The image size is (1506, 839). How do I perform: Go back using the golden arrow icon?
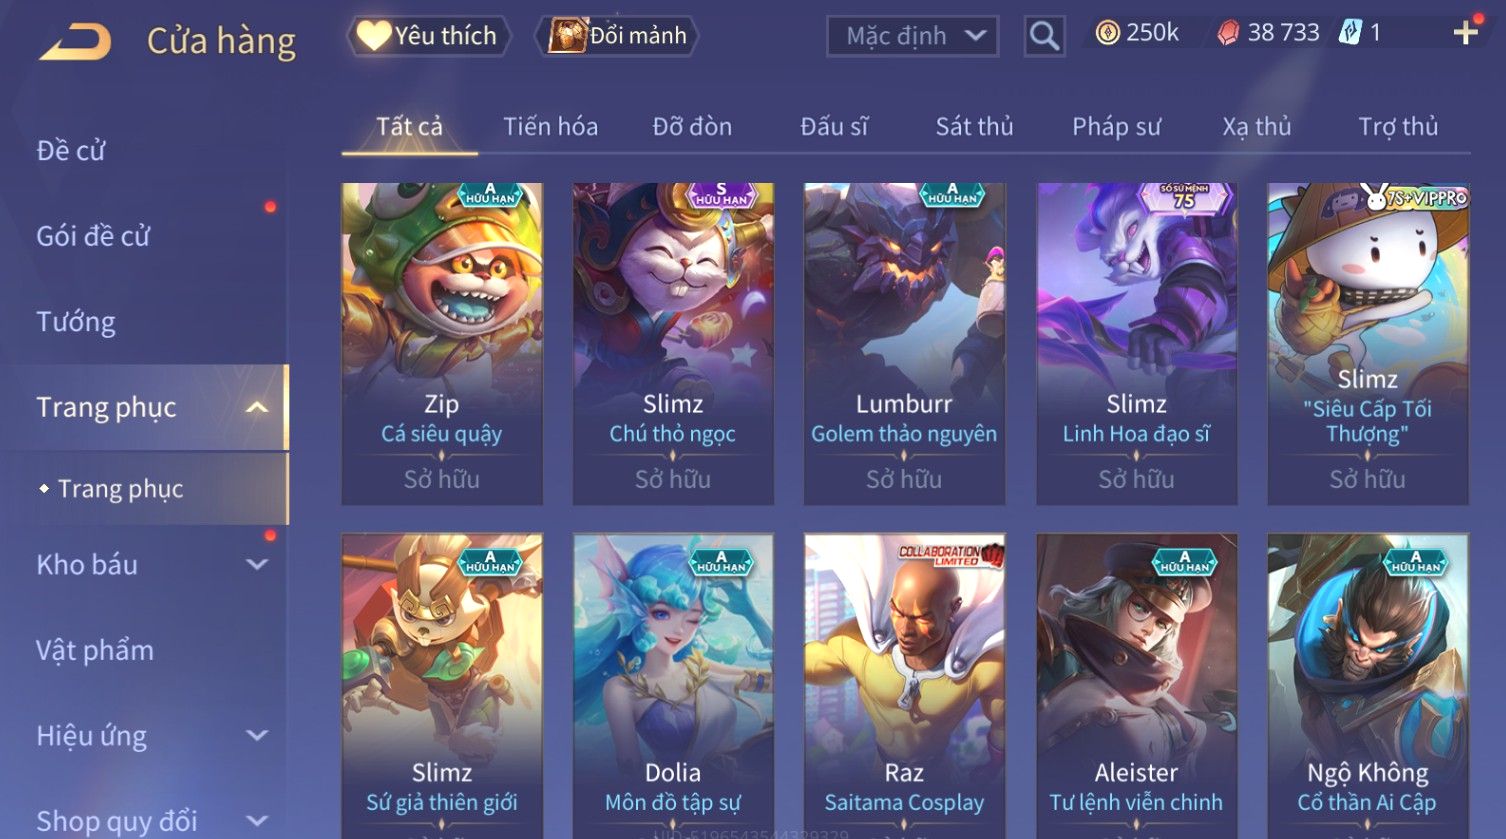coord(75,42)
